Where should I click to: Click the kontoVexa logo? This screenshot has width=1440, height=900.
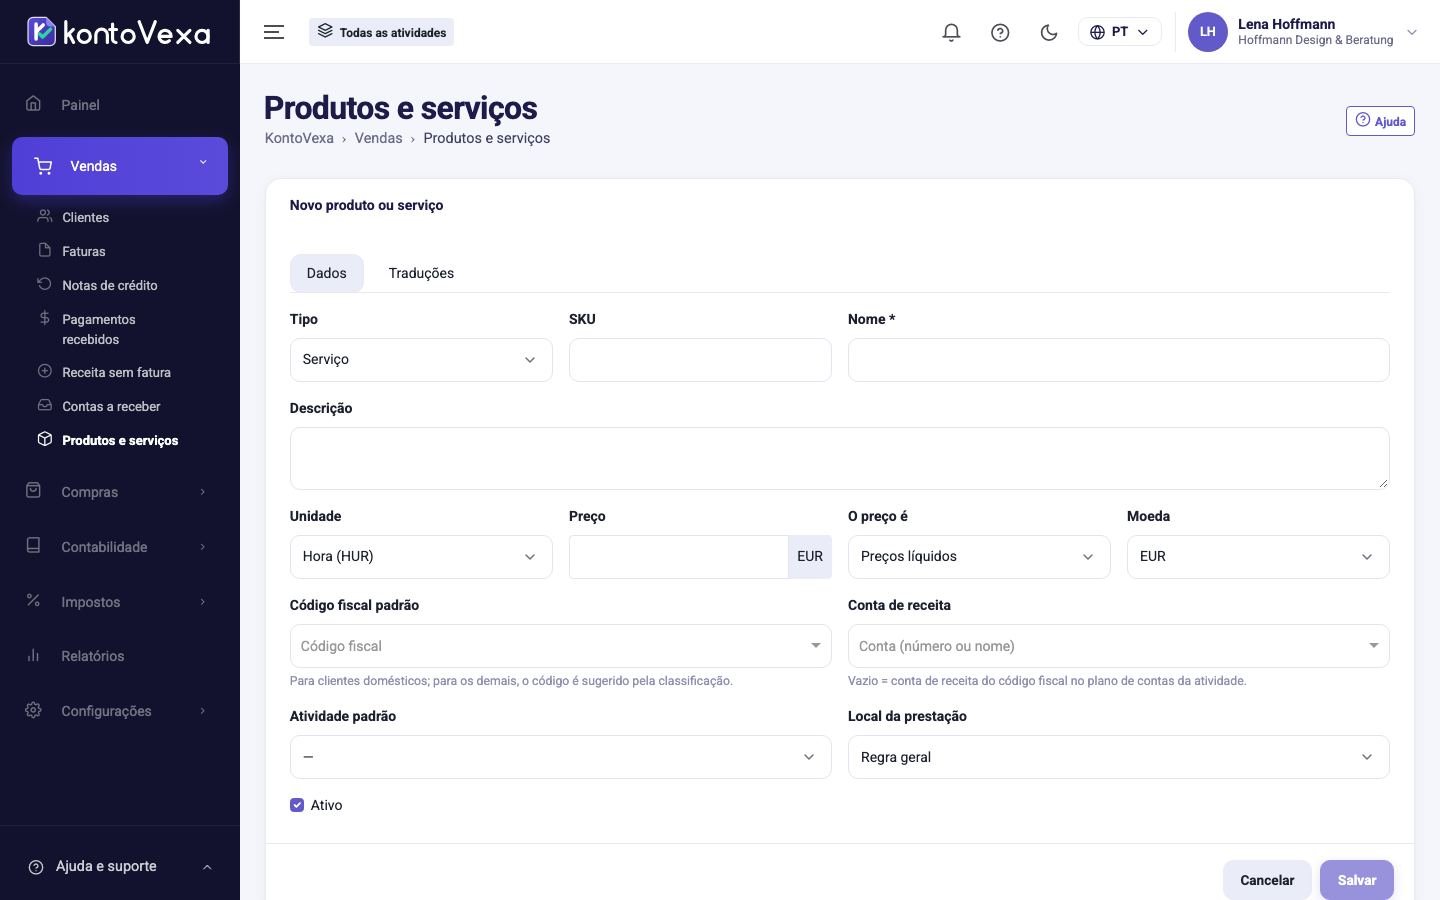click(119, 32)
